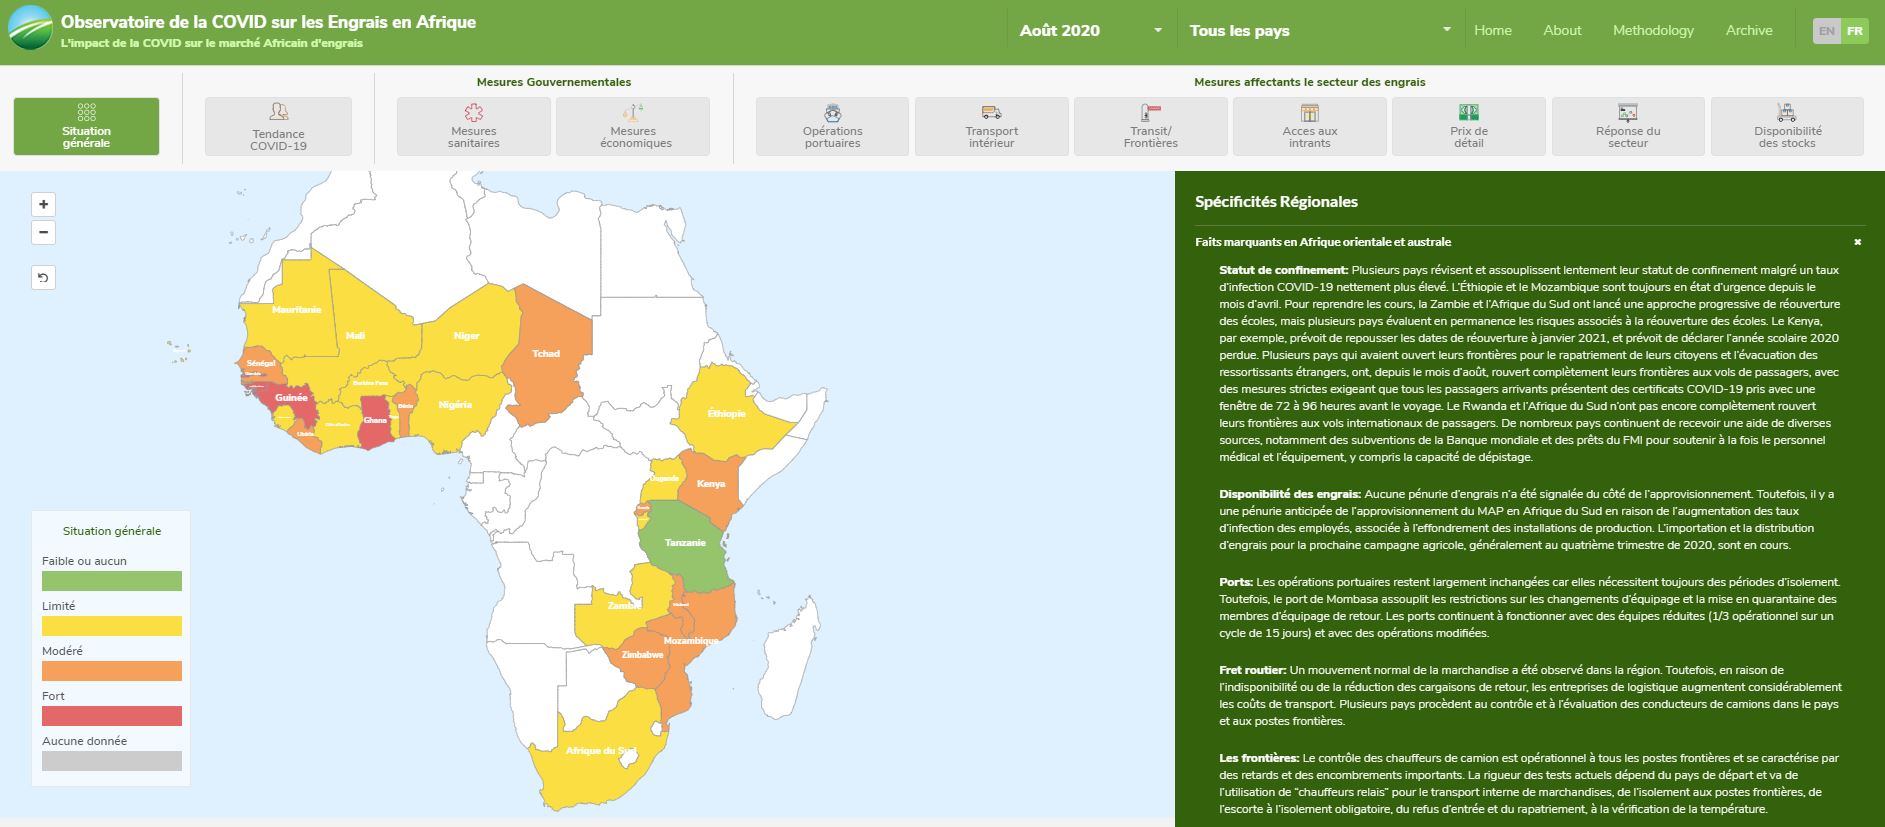Screen dimensions: 1885x827
Task: Open the Prix de détail money icon
Action: 1468,113
